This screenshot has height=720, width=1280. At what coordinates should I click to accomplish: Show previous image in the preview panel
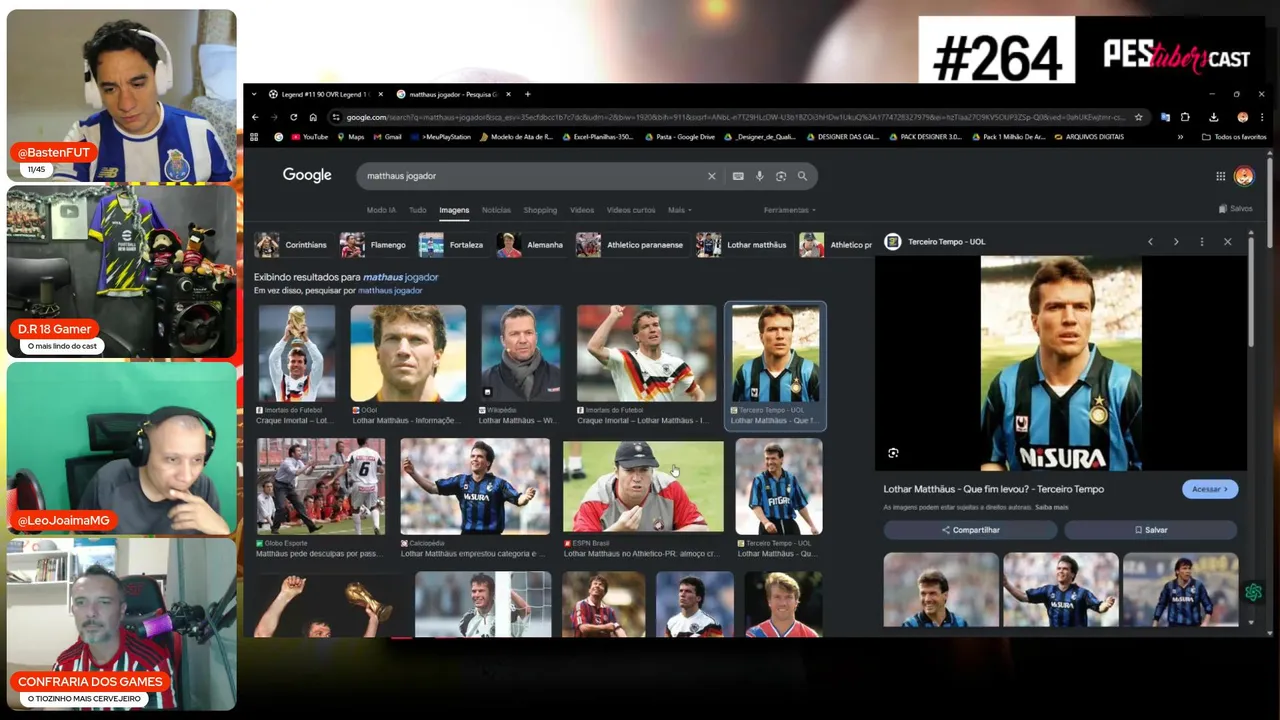(x=1150, y=242)
